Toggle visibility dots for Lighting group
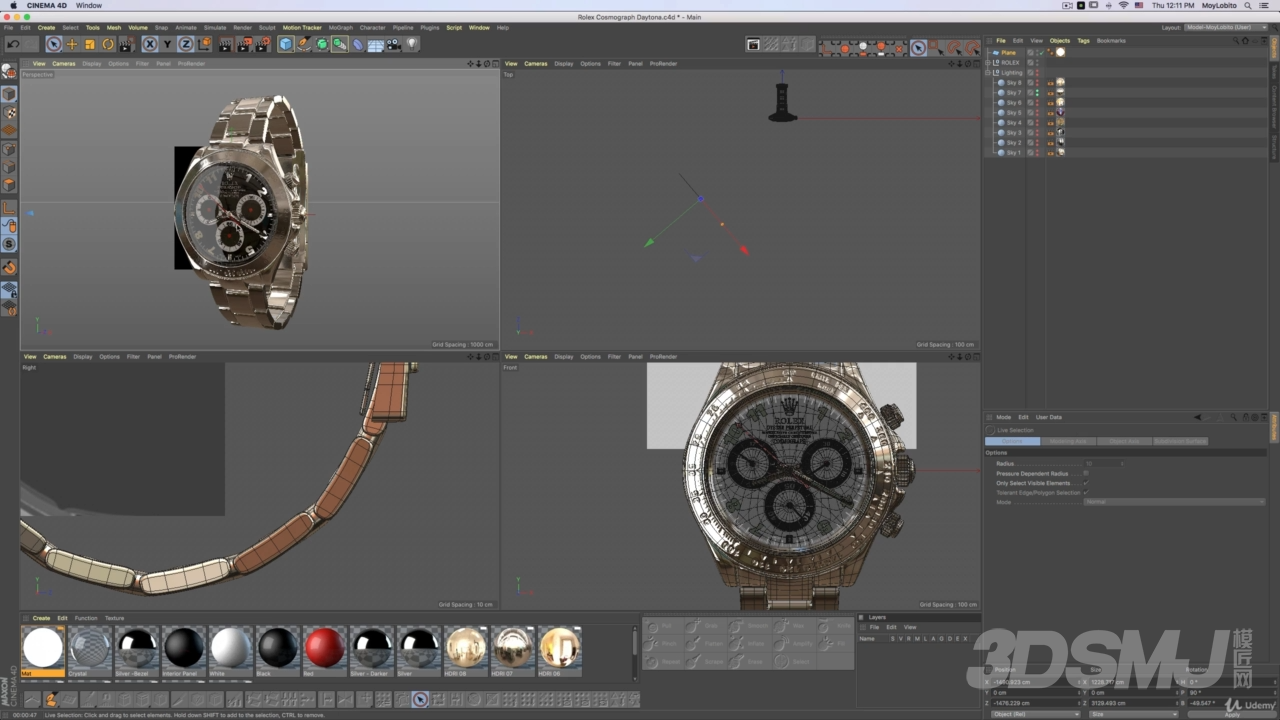 [x=1037, y=73]
